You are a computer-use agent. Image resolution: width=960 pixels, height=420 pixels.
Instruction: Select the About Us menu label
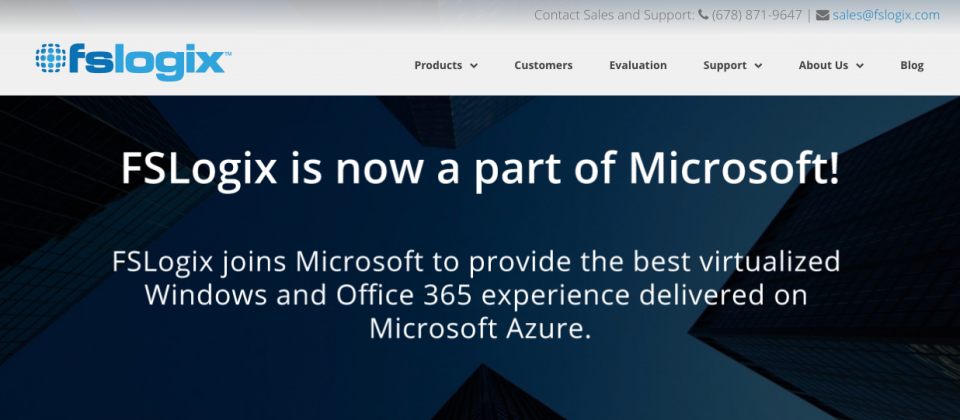pyautogui.click(x=823, y=65)
